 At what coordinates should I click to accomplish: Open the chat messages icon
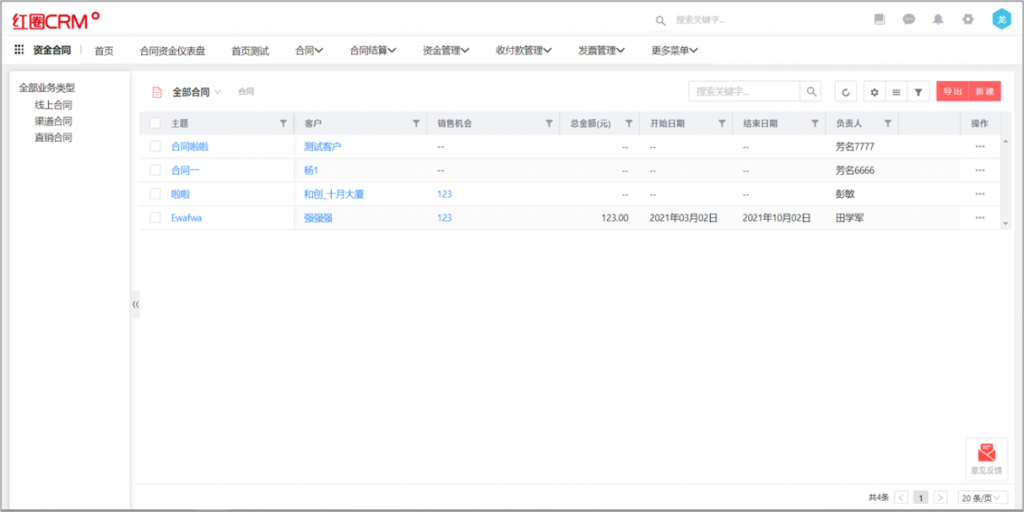[909, 19]
